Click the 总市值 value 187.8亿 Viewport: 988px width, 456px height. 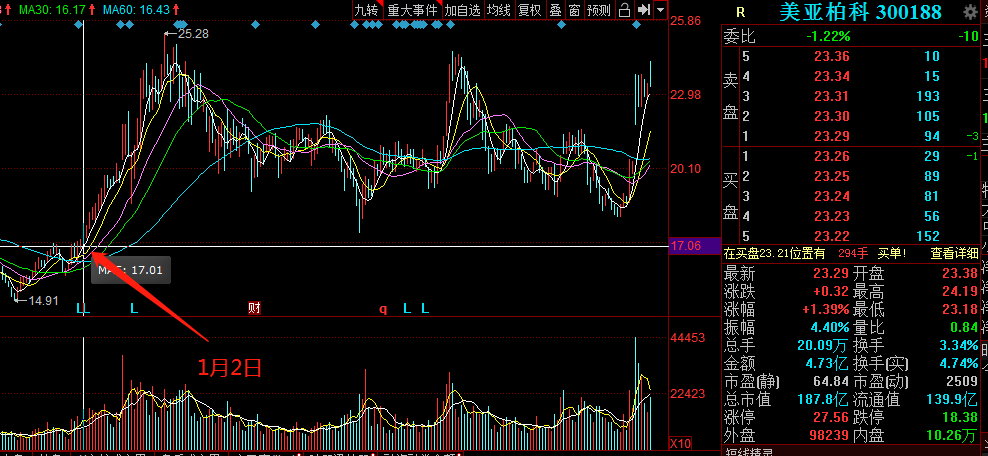point(824,399)
